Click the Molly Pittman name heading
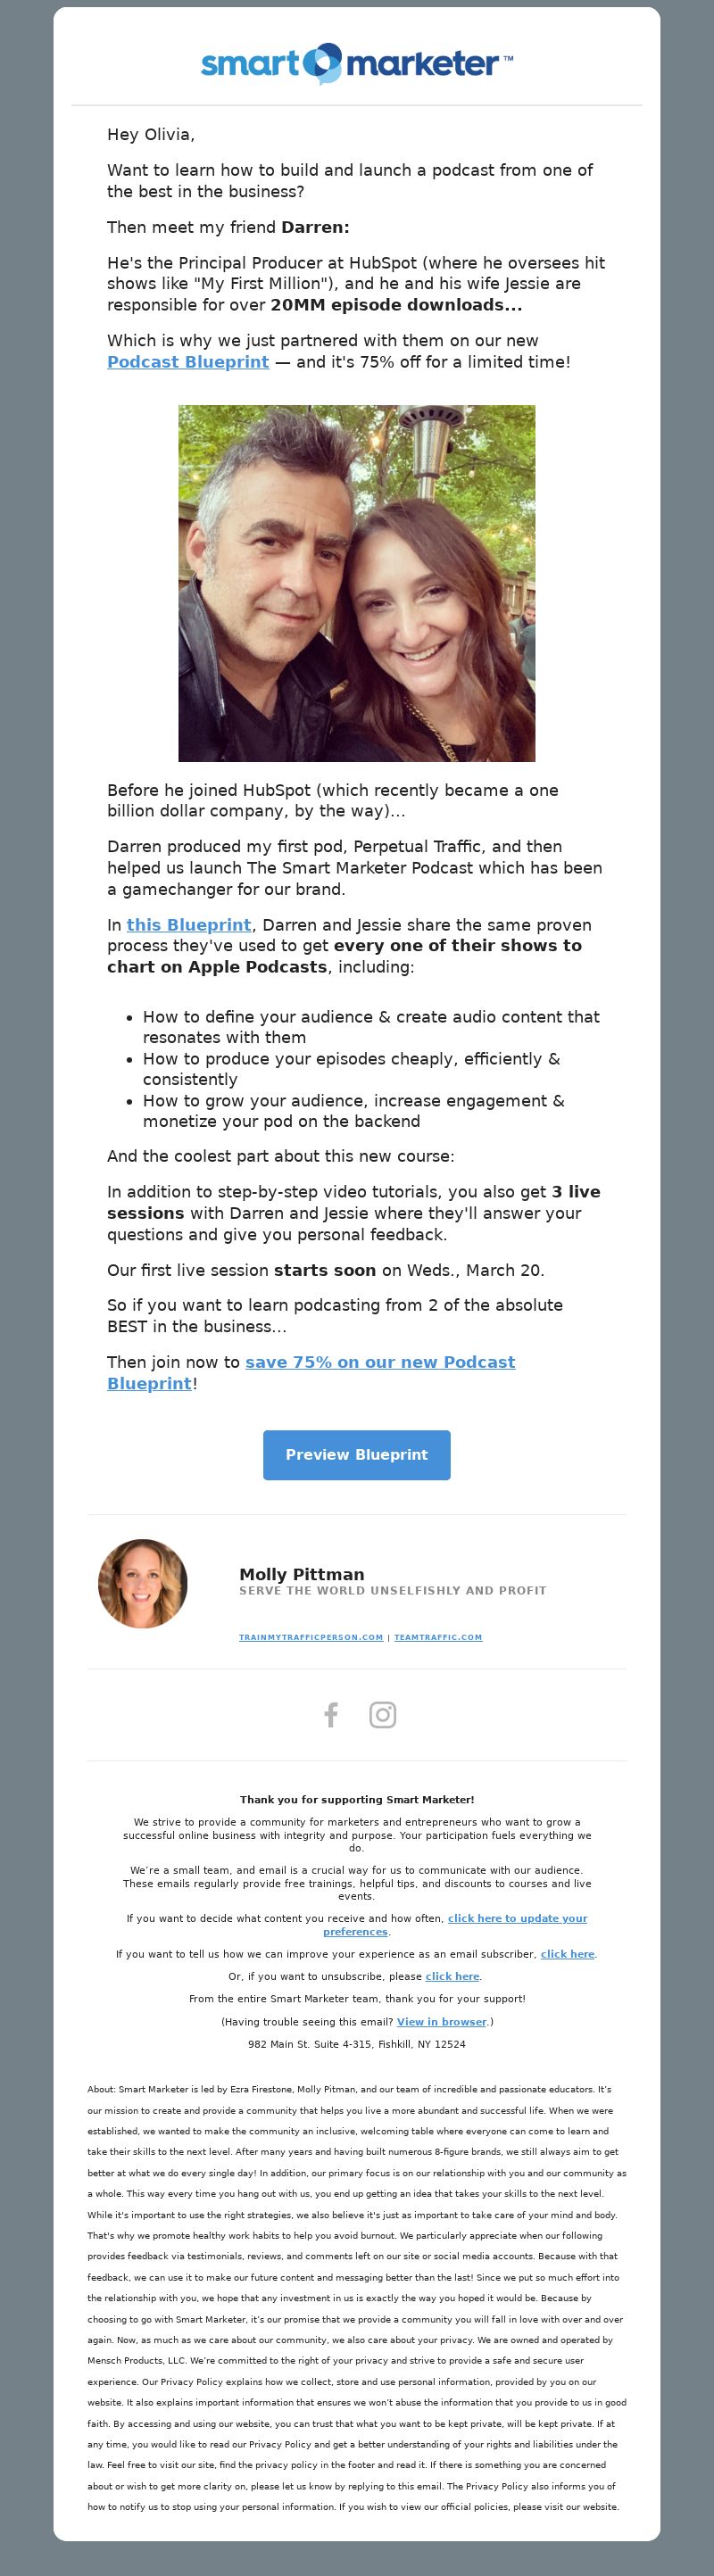 coord(302,1574)
